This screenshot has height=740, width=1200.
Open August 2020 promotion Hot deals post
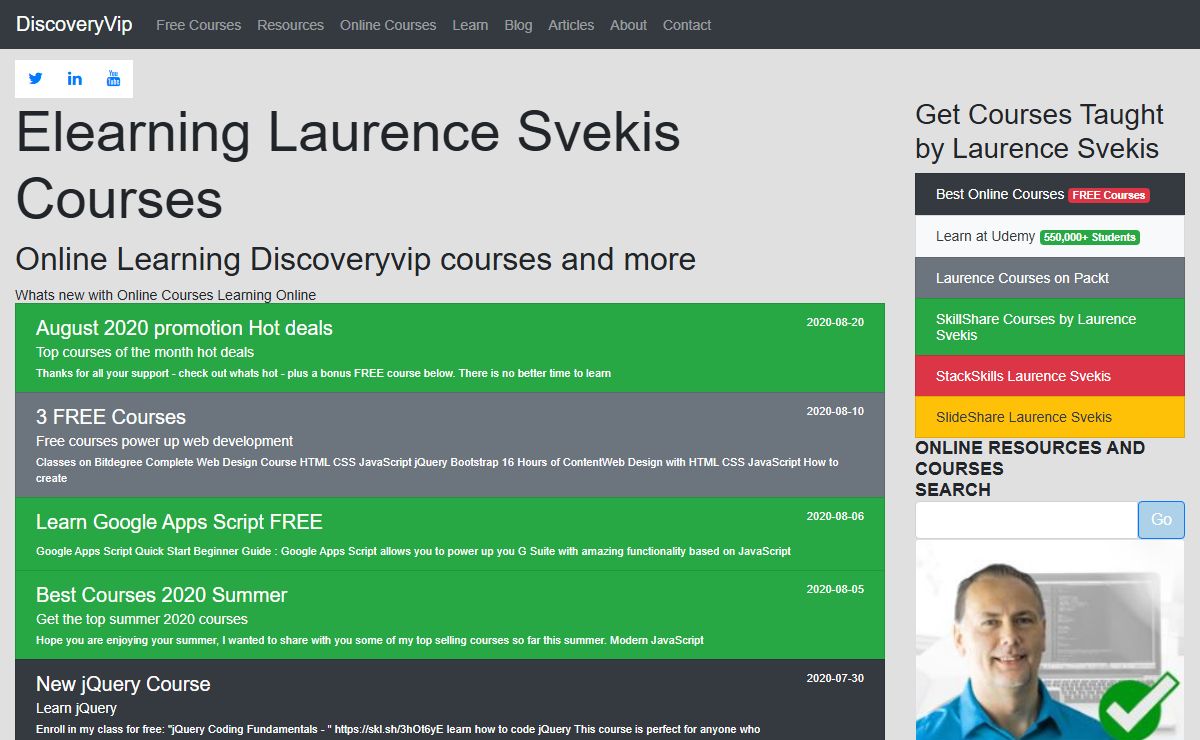click(x=450, y=348)
